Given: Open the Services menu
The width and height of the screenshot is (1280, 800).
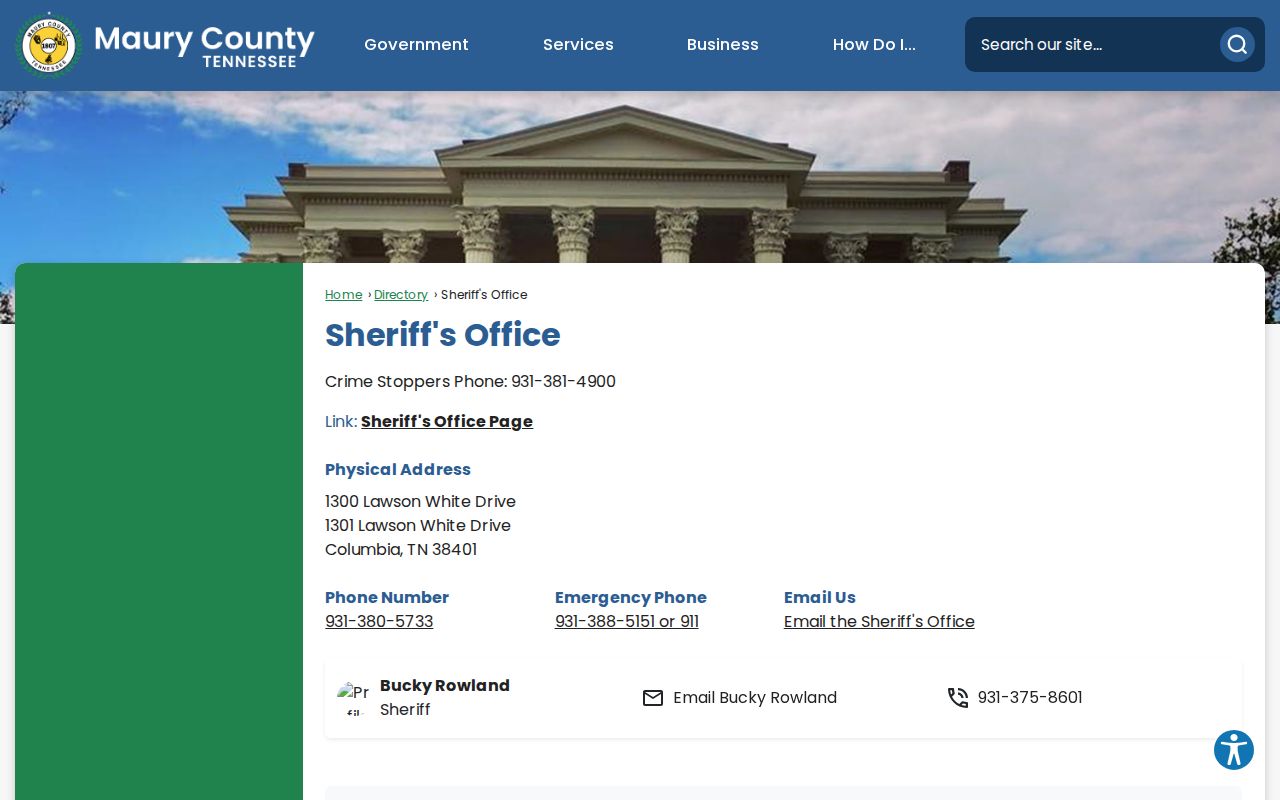Looking at the screenshot, I should [578, 45].
